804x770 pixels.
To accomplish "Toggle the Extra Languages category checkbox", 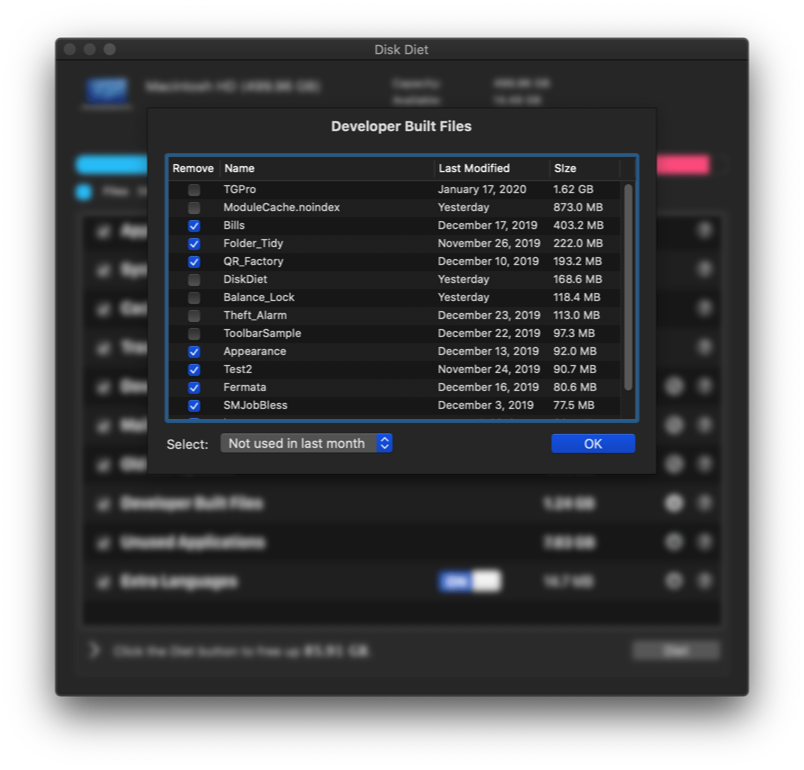I will 104,581.
